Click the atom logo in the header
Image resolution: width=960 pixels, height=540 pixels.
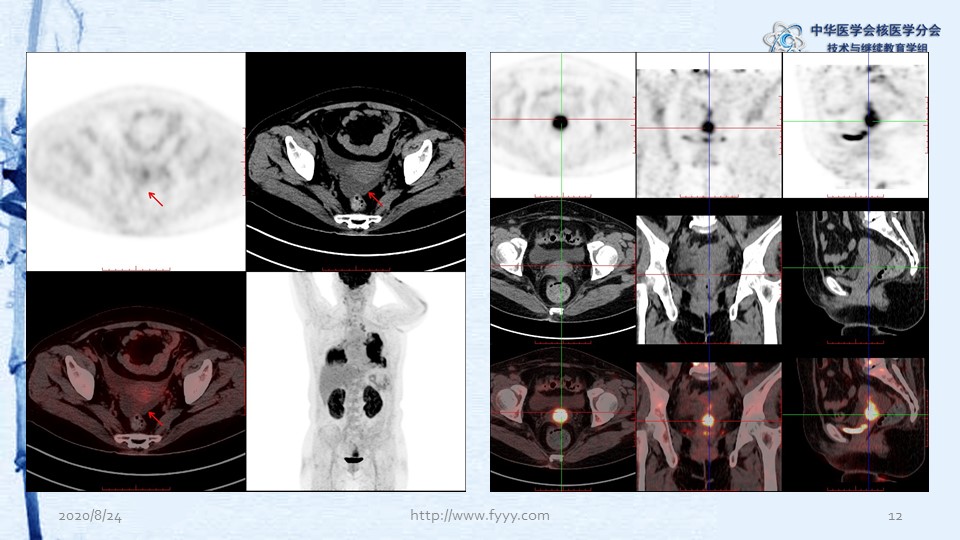coord(783,38)
